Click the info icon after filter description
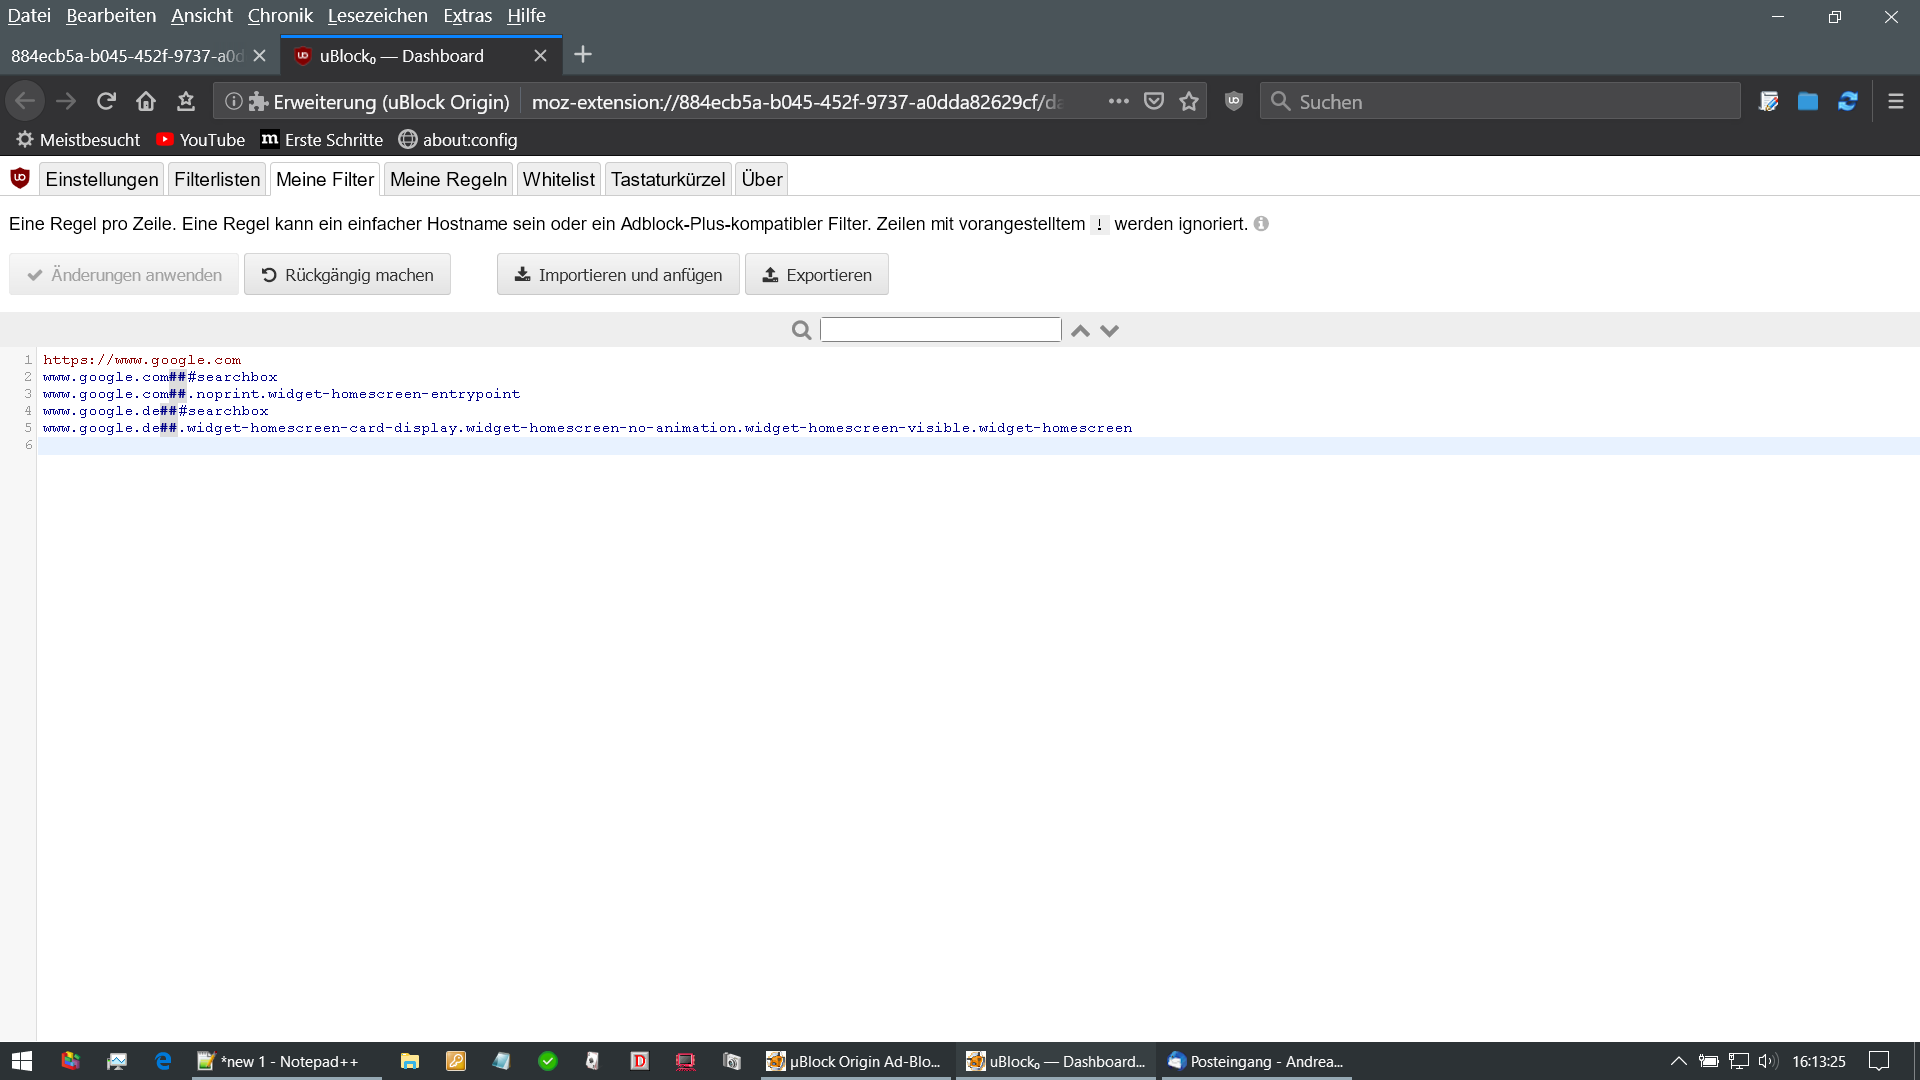This screenshot has width=1920, height=1080. point(1261,224)
